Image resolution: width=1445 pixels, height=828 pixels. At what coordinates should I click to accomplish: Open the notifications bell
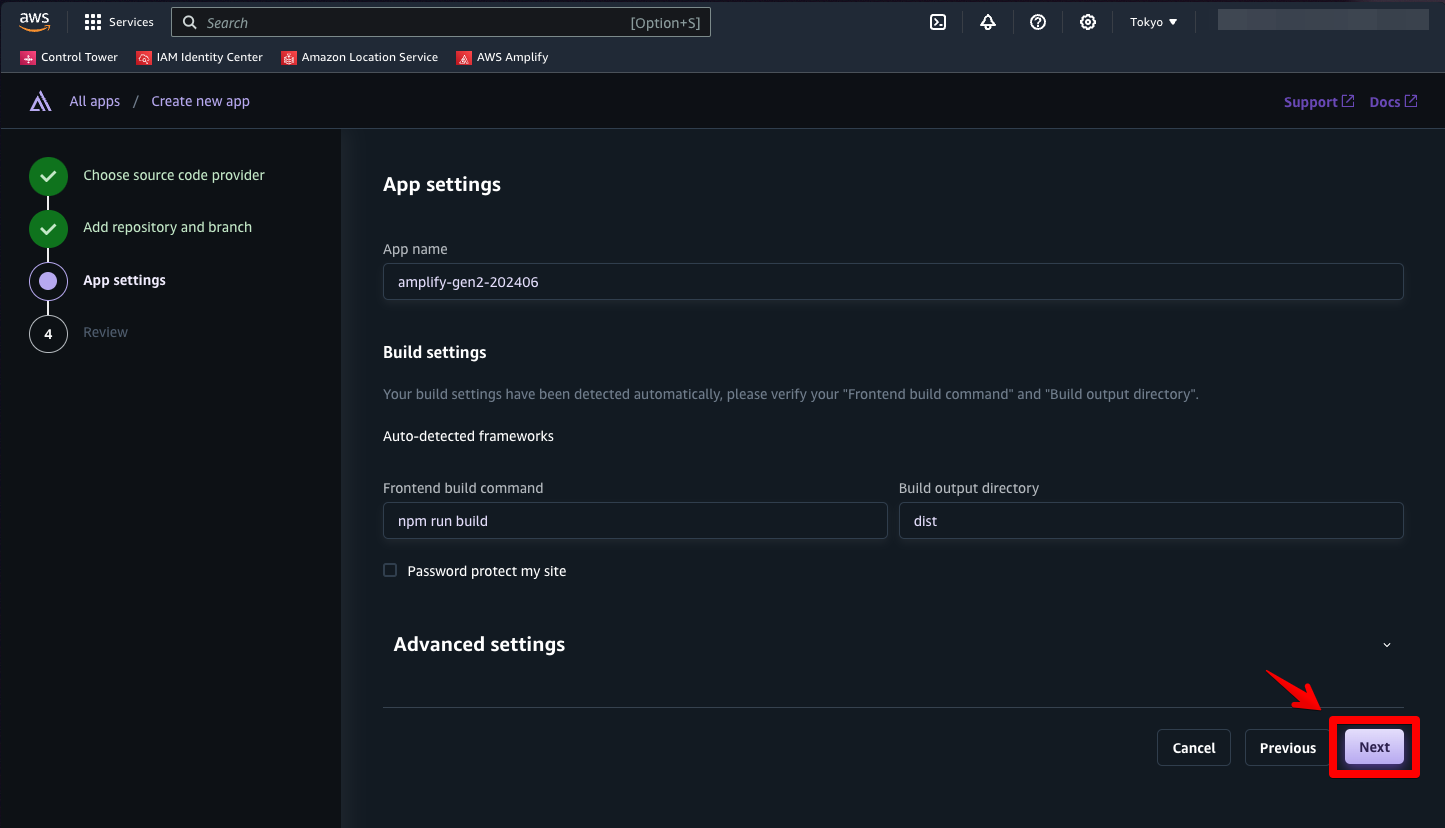click(x=988, y=22)
